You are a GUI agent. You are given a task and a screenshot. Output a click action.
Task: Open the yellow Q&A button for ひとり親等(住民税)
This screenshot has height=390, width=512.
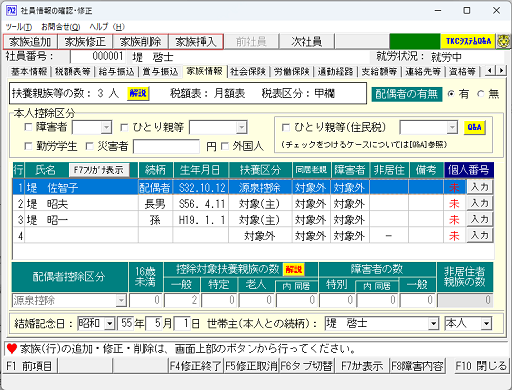click(474, 127)
